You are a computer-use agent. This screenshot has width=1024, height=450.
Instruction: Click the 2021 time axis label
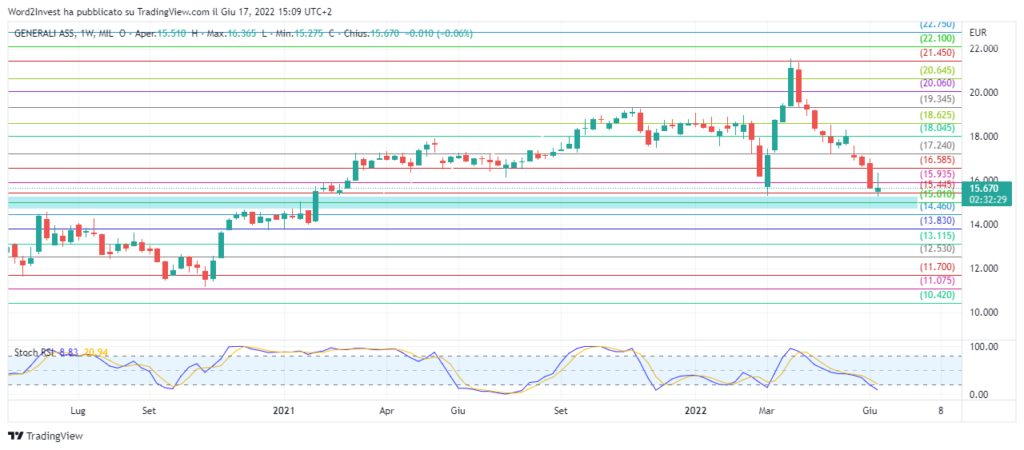click(284, 410)
